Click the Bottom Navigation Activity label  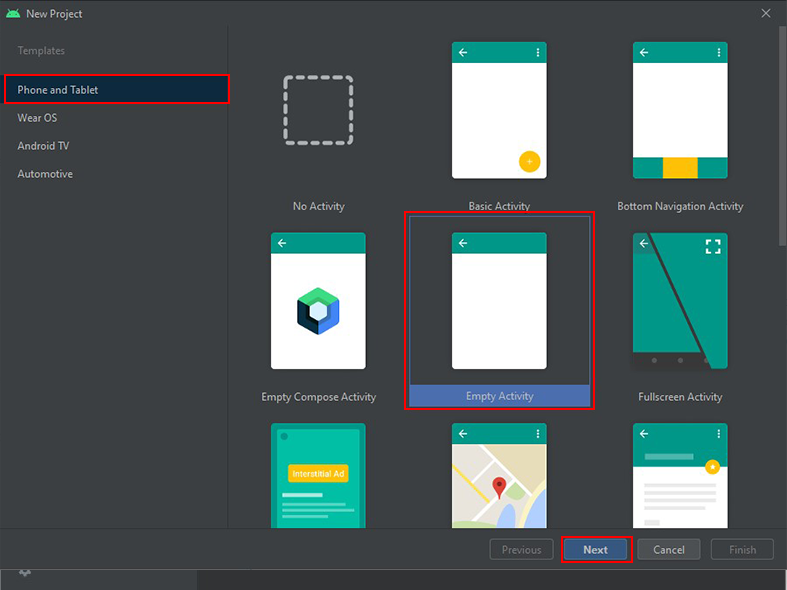(x=680, y=206)
